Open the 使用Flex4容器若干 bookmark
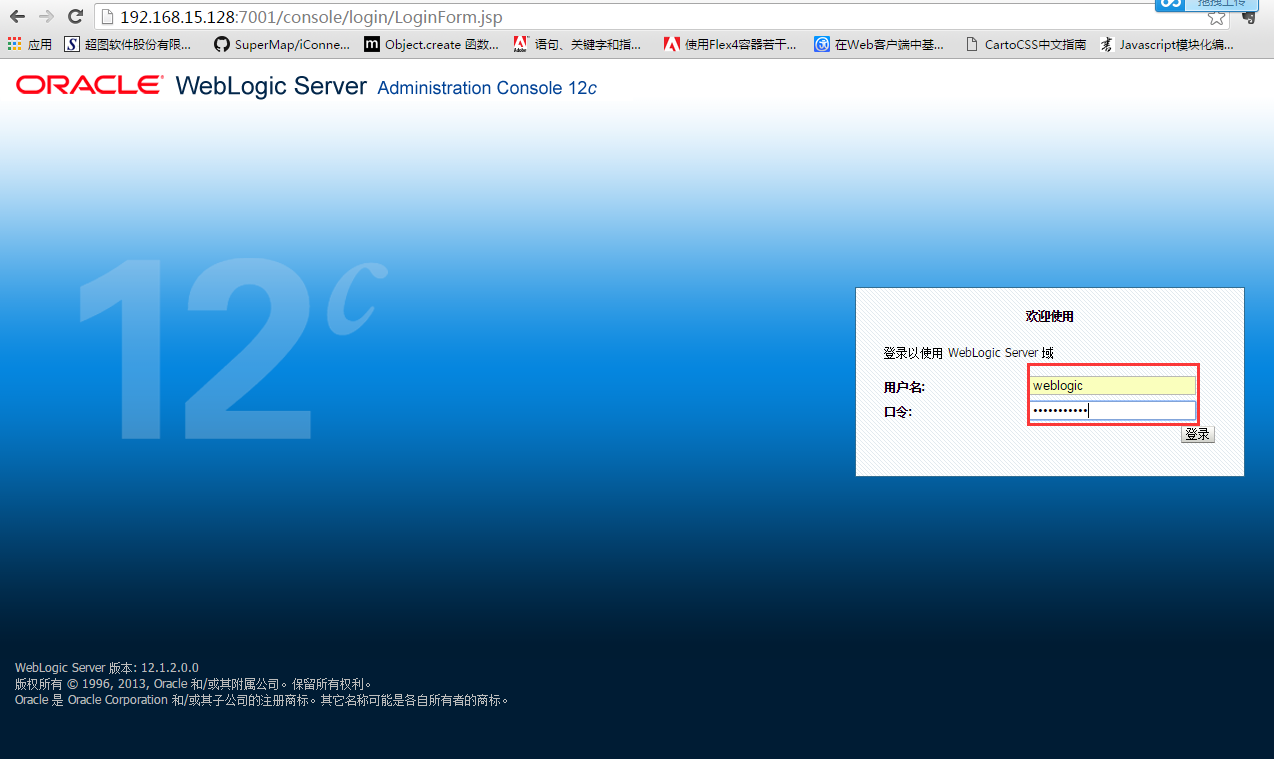This screenshot has height=759, width=1274. pos(730,44)
